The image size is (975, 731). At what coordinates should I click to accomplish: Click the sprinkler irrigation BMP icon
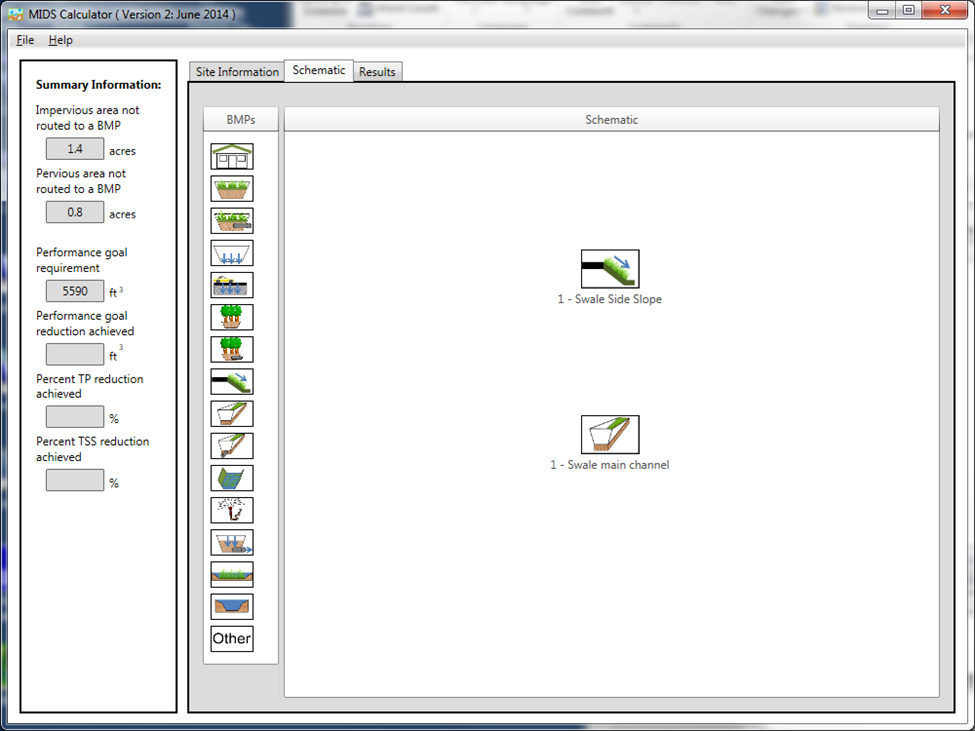(x=232, y=510)
